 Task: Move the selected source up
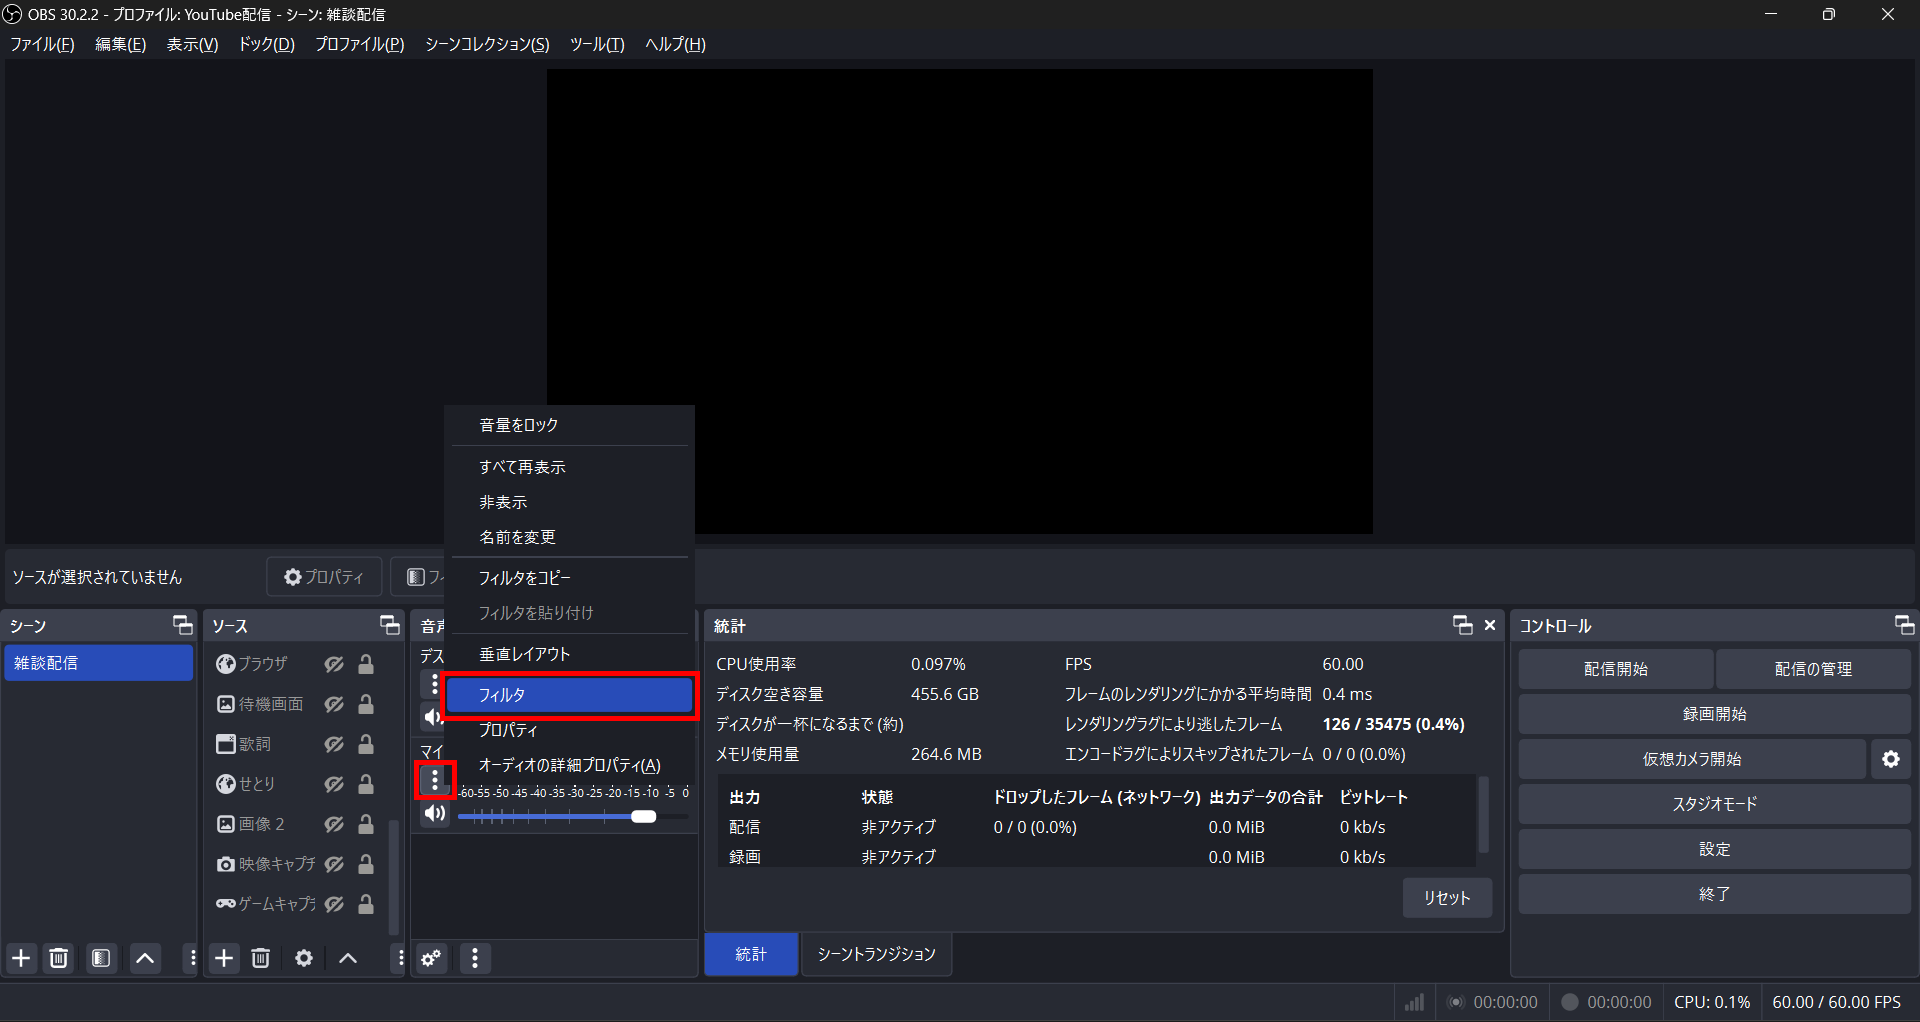click(x=348, y=958)
